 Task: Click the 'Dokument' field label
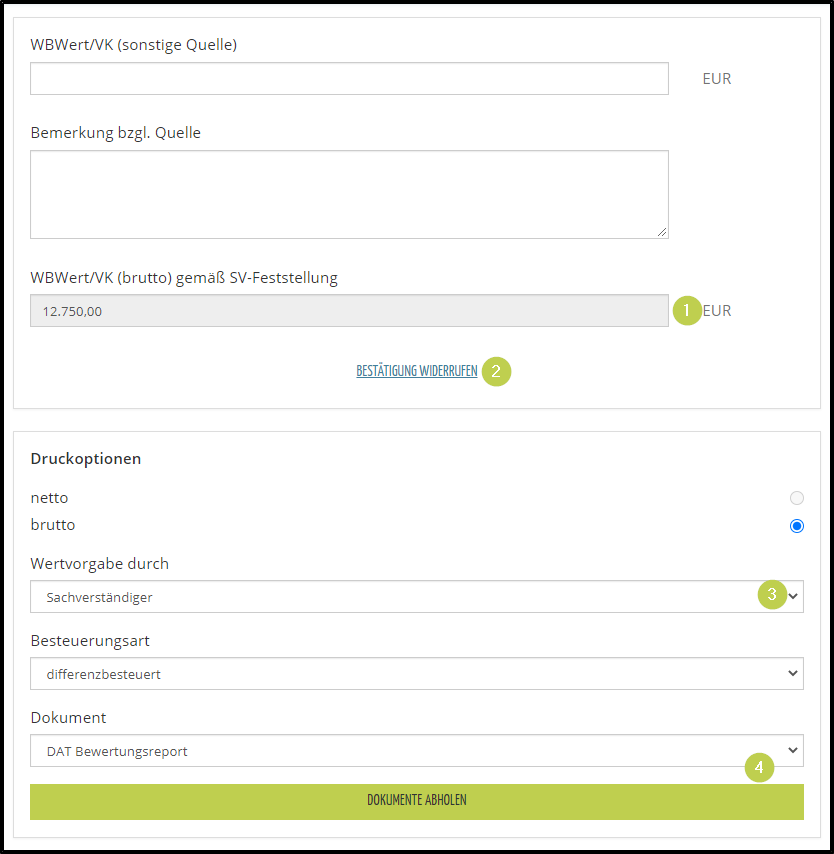pyautogui.click(x=68, y=718)
